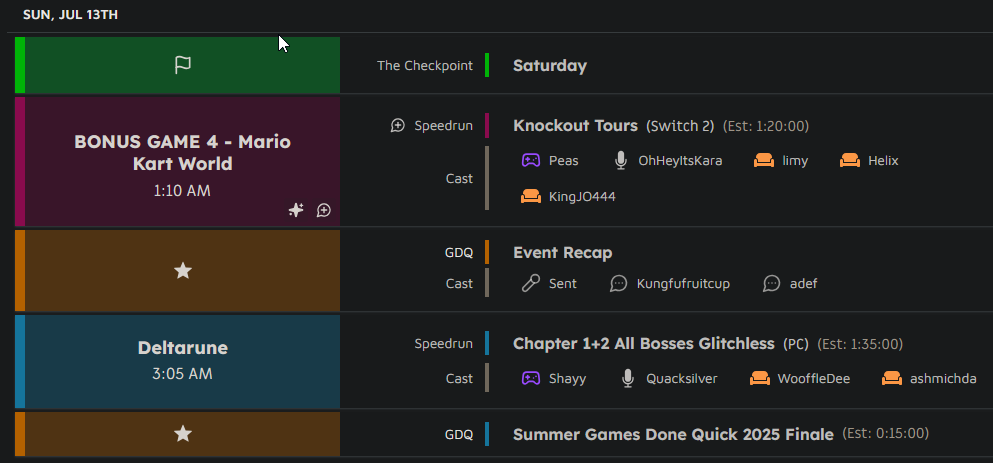993x463 pixels.
Task: Click the 1:10 AM start time
Action: 182,190
